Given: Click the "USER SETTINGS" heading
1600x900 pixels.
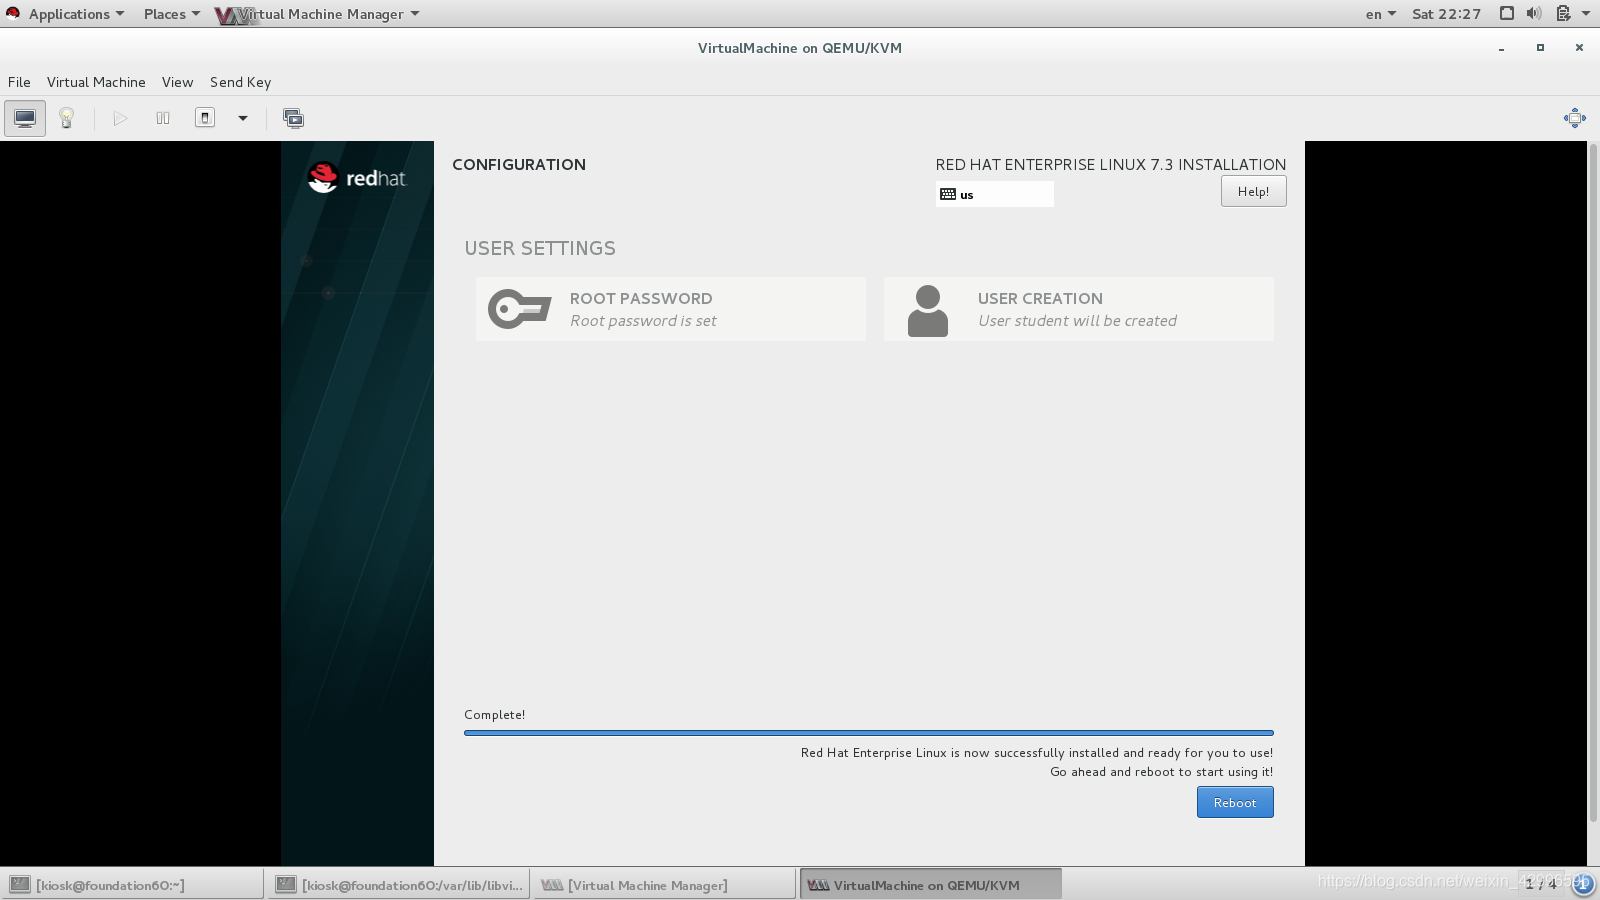Looking at the screenshot, I should click(x=540, y=248).
